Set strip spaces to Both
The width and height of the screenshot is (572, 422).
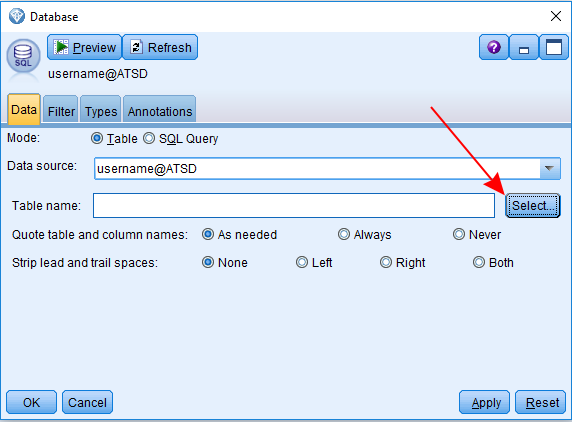(479, 262)
